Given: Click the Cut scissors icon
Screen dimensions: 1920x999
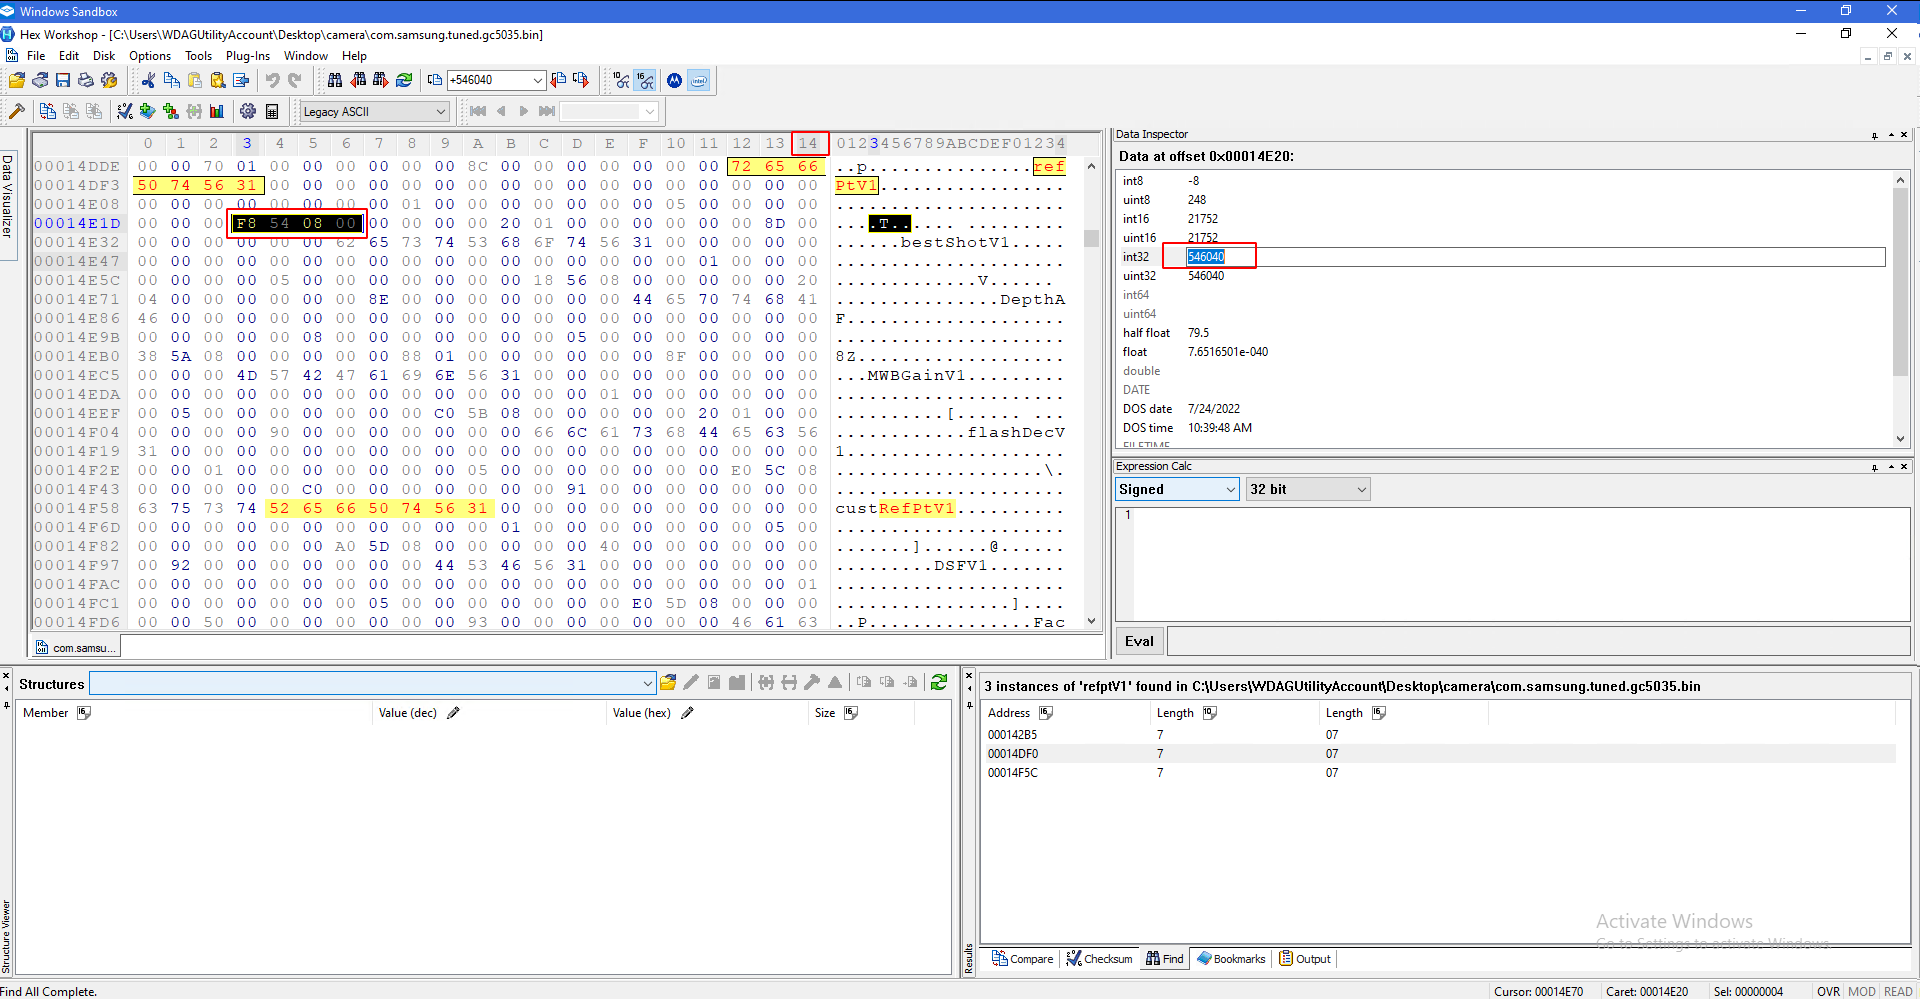Looking at the screenshot, I should click(149, 80).
